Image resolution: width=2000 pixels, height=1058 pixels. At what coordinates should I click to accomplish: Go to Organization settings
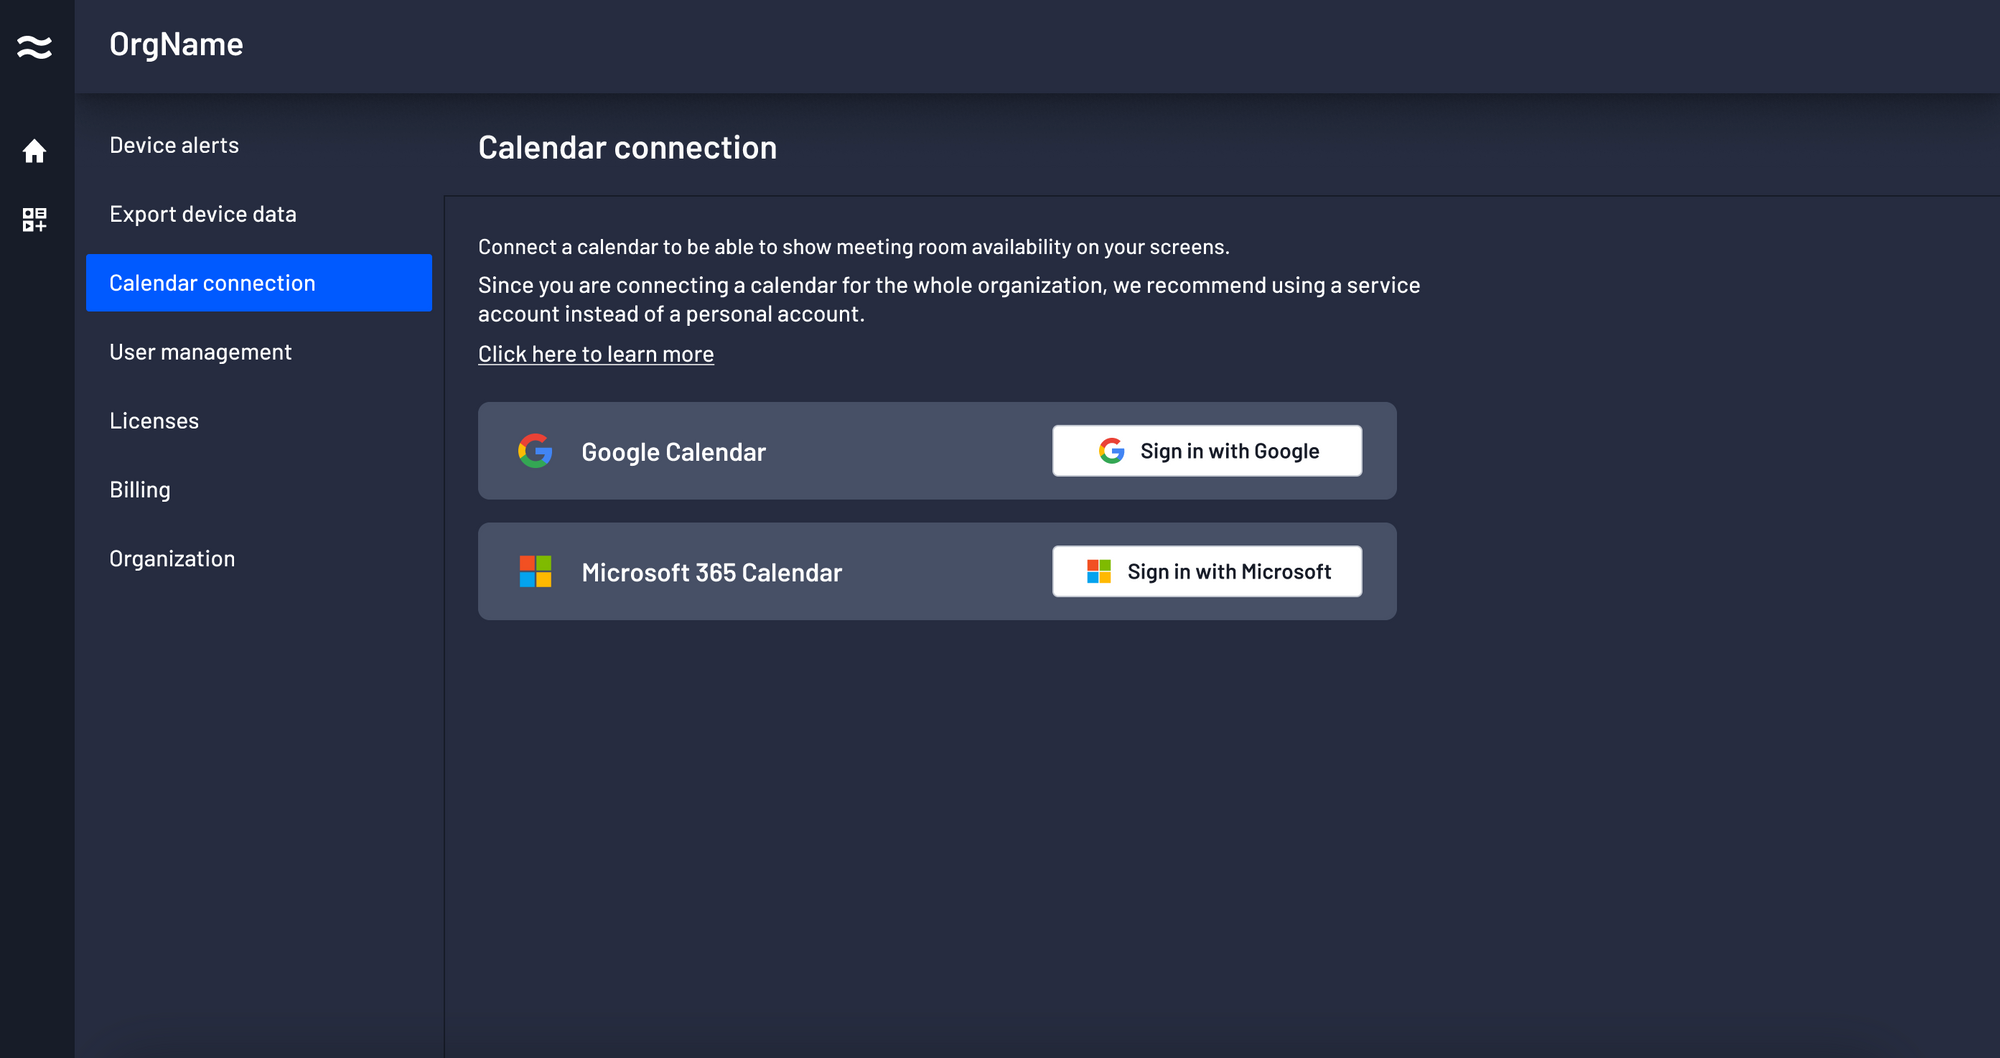(172, 559)
